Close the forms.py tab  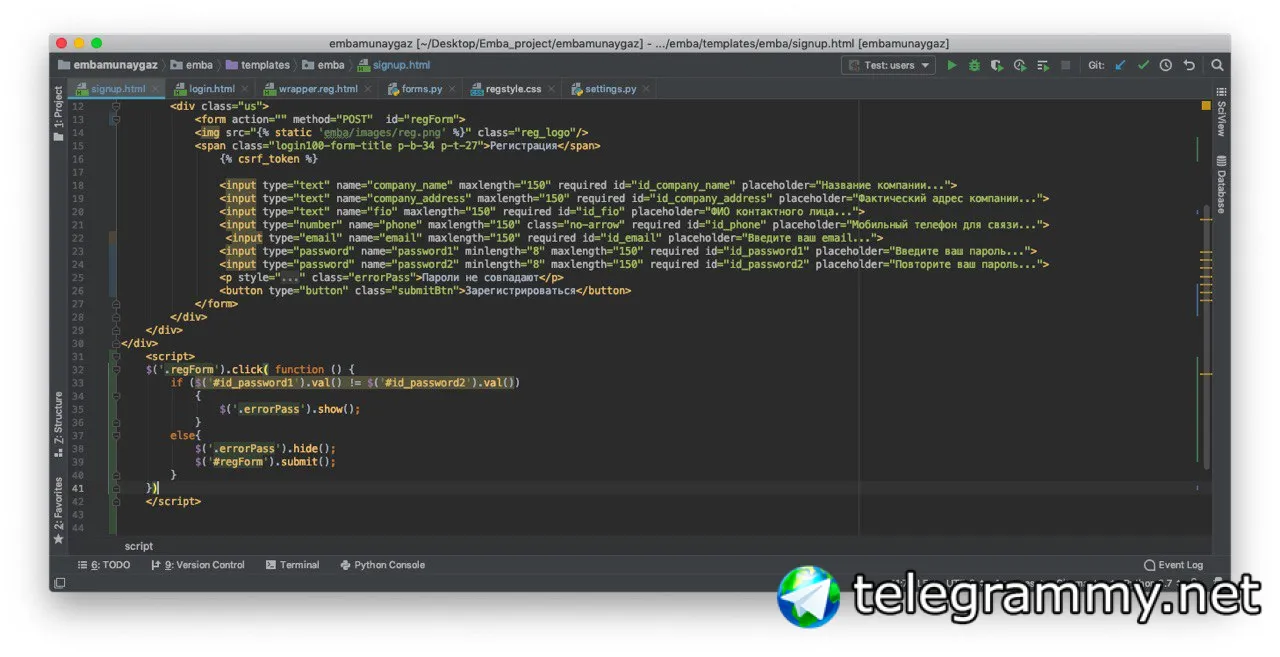click(x=450, y=89)
